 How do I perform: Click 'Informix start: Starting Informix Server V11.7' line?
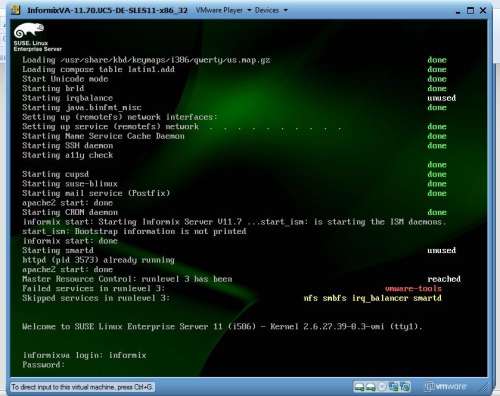(x=234, y=222)
